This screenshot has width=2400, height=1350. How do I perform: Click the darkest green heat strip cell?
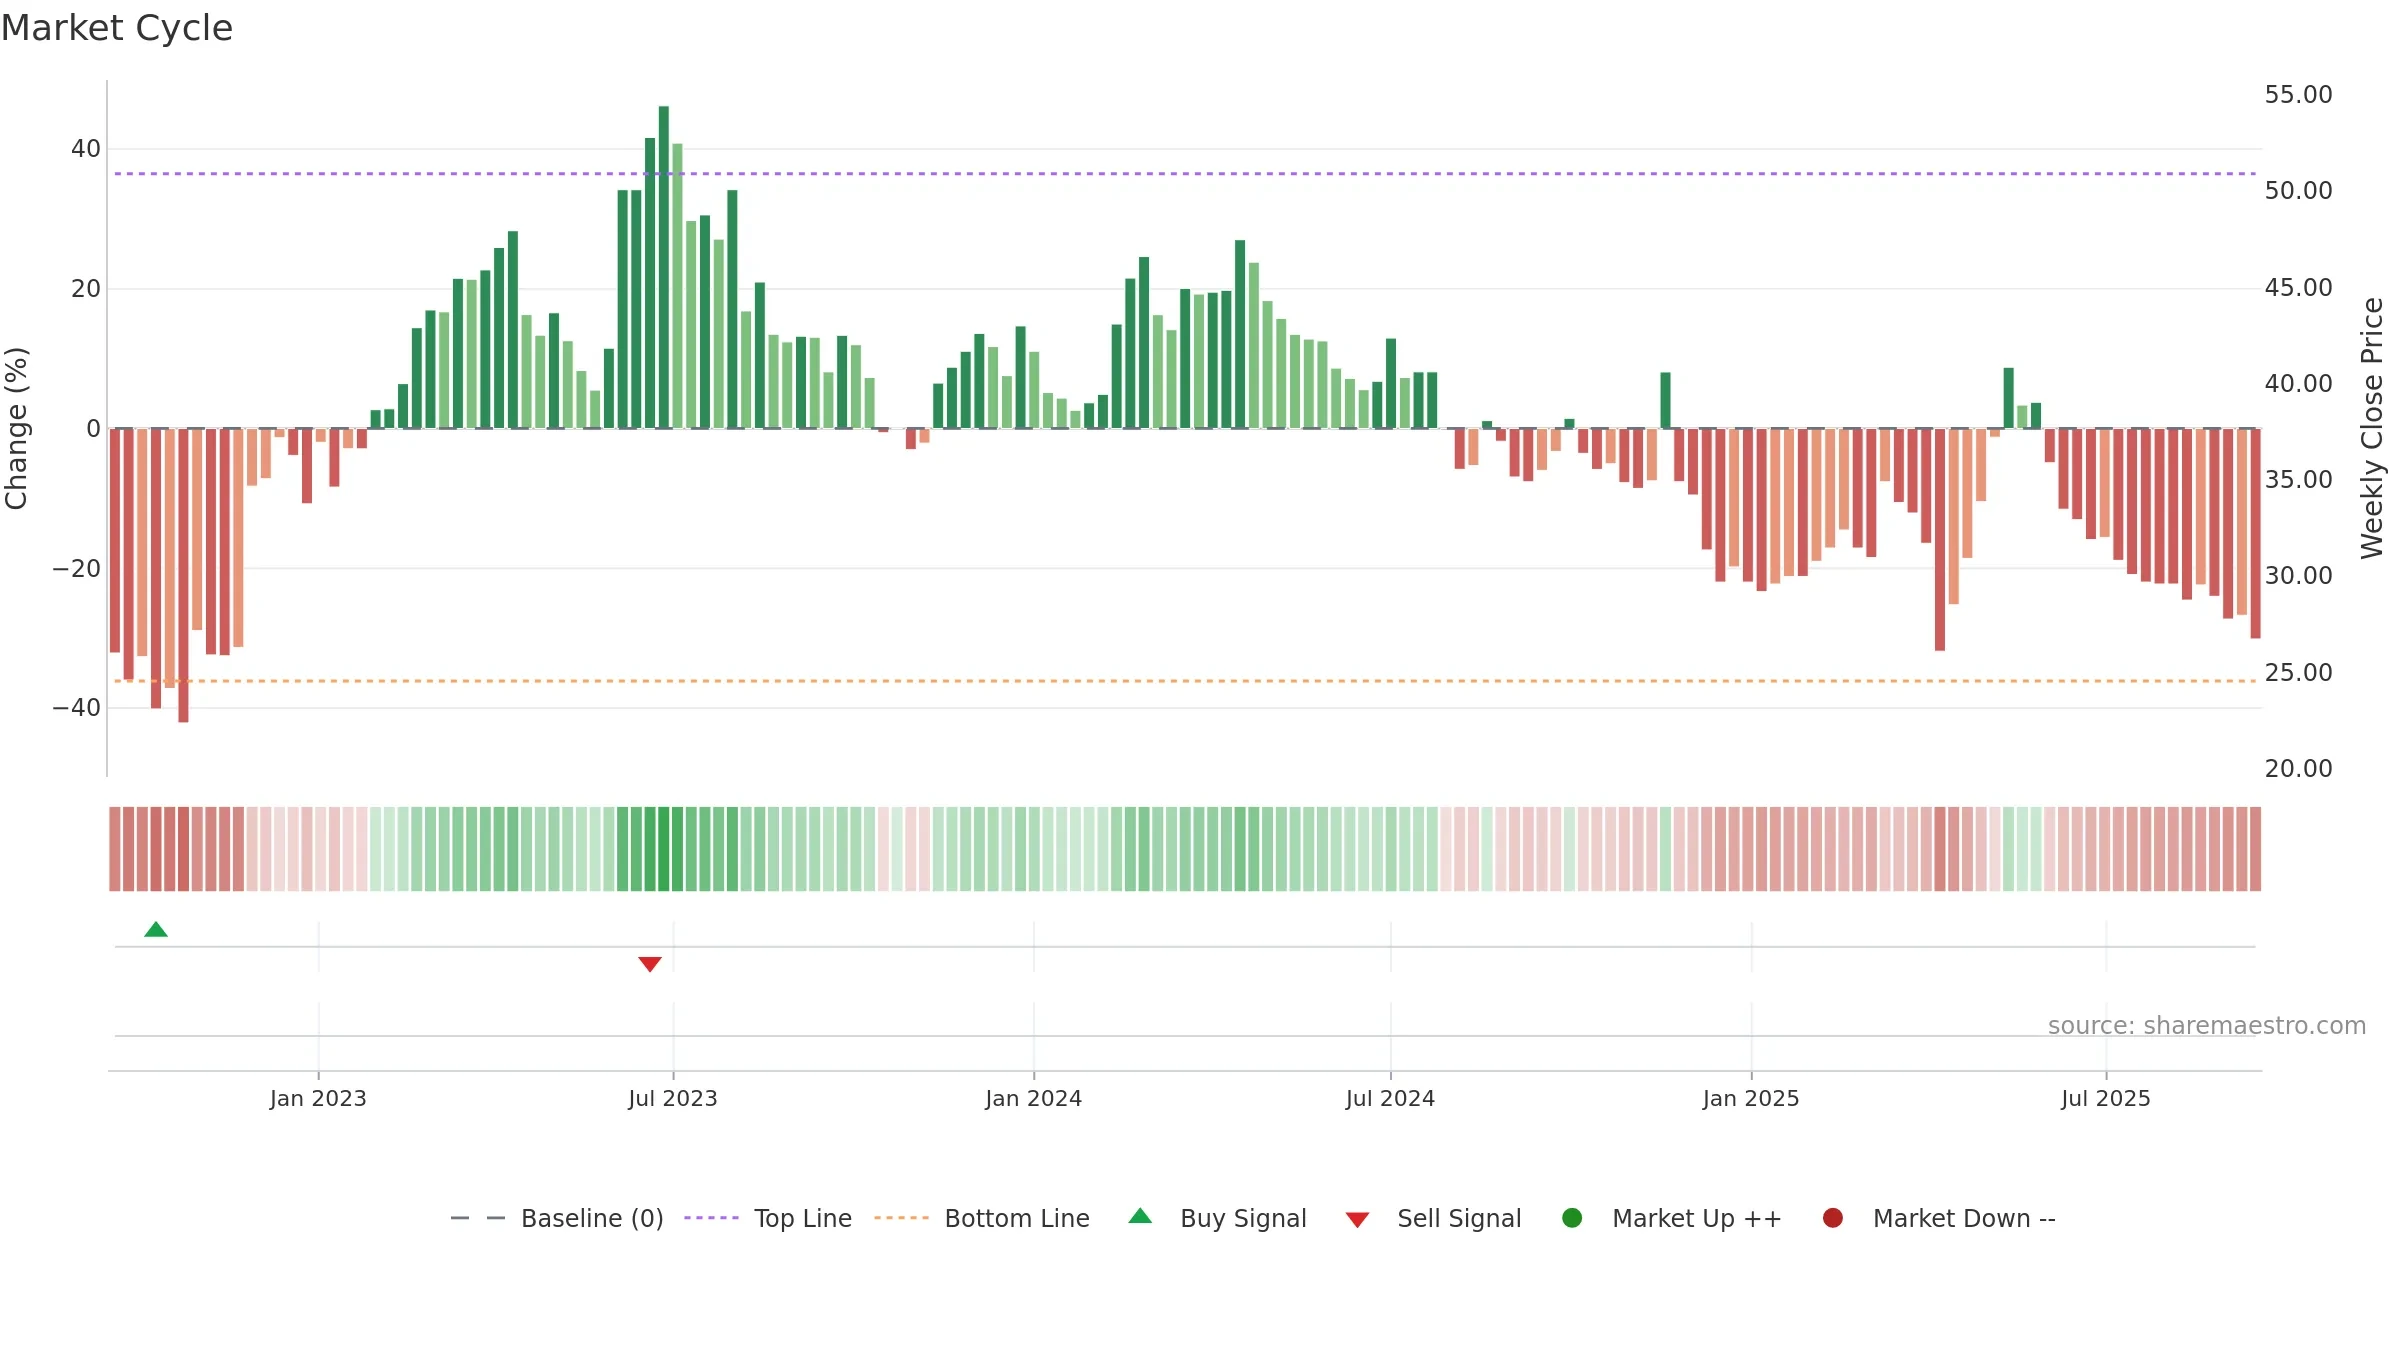coord(664,849)
